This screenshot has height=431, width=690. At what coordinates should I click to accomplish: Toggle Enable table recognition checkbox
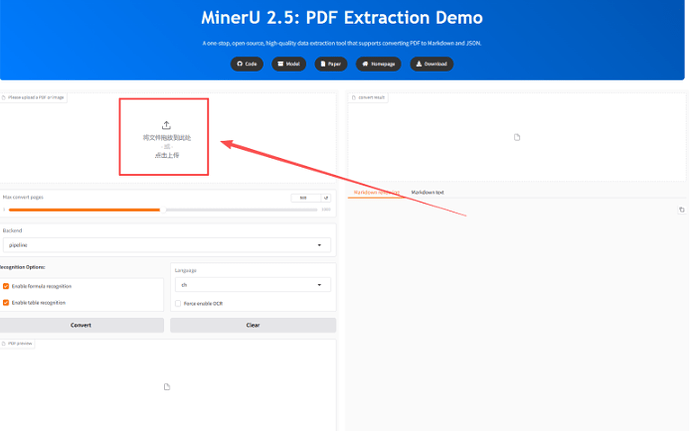coord(6,302)
